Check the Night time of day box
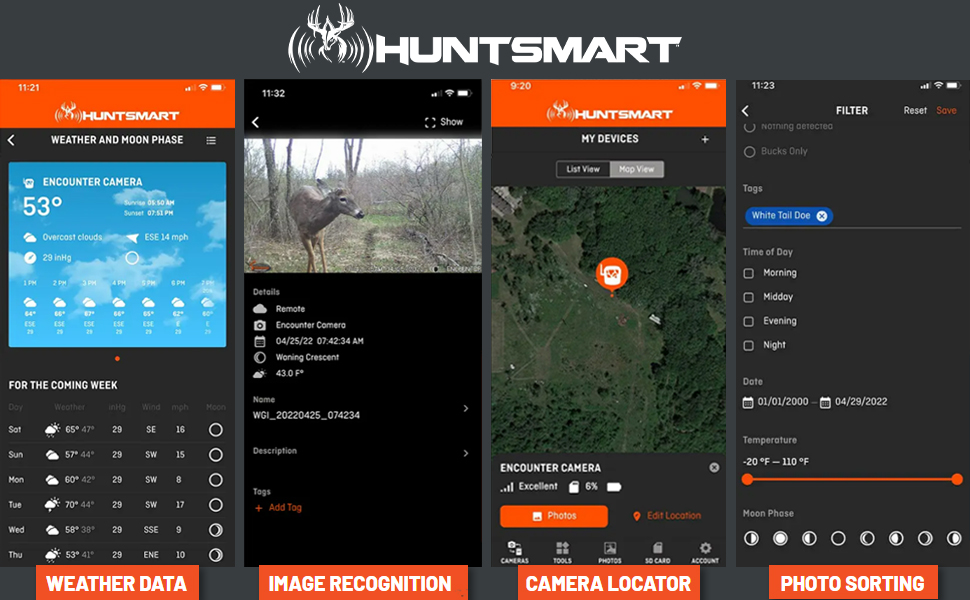 (x=749, y=346)
